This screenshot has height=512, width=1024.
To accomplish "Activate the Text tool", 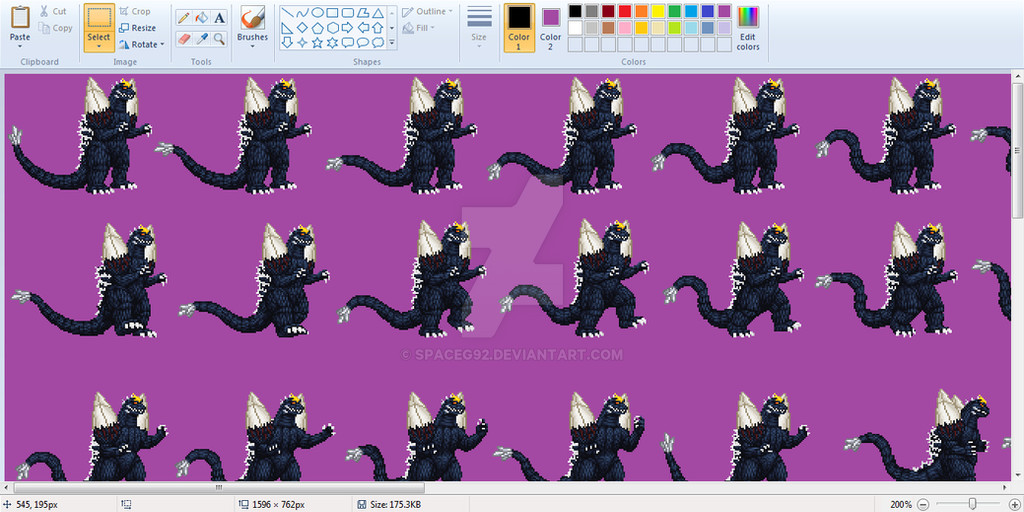I will [219, 18].
